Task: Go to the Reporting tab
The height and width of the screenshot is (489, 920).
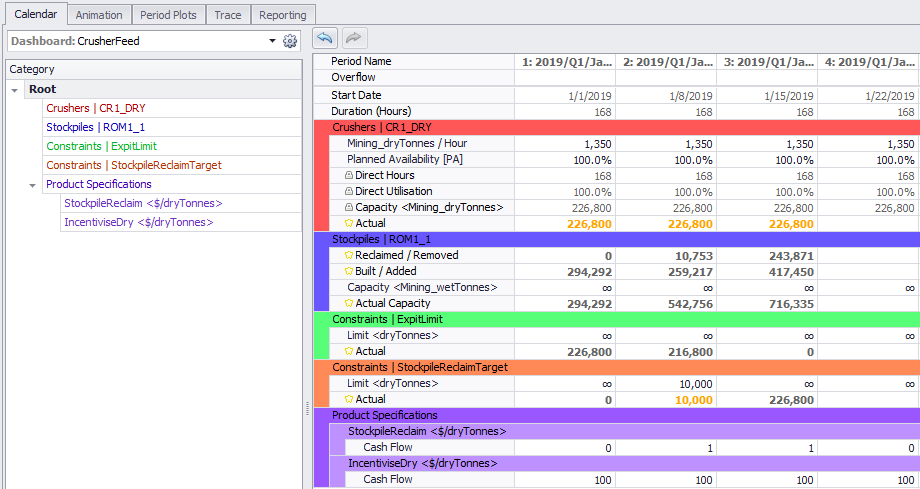Action: 282,15
